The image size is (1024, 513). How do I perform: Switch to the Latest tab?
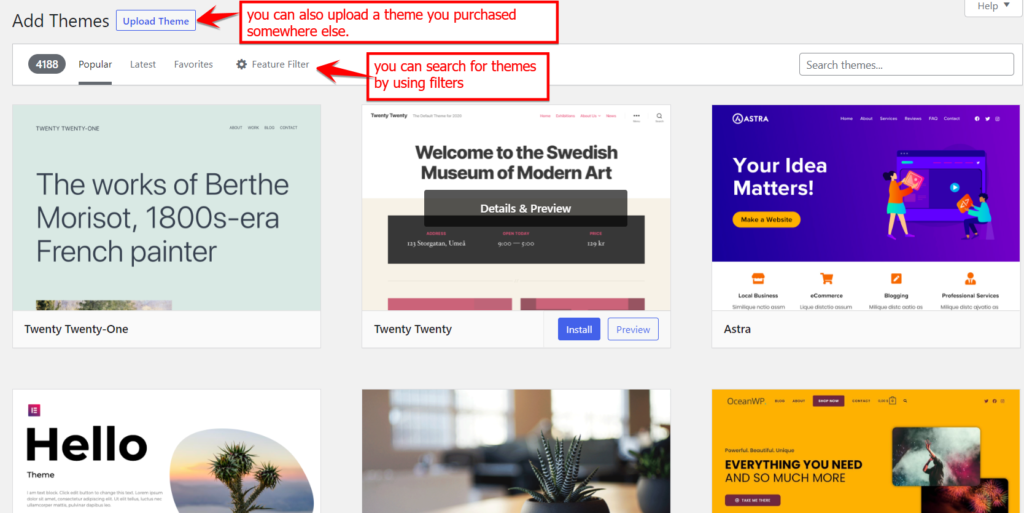(x=143, y=65)
